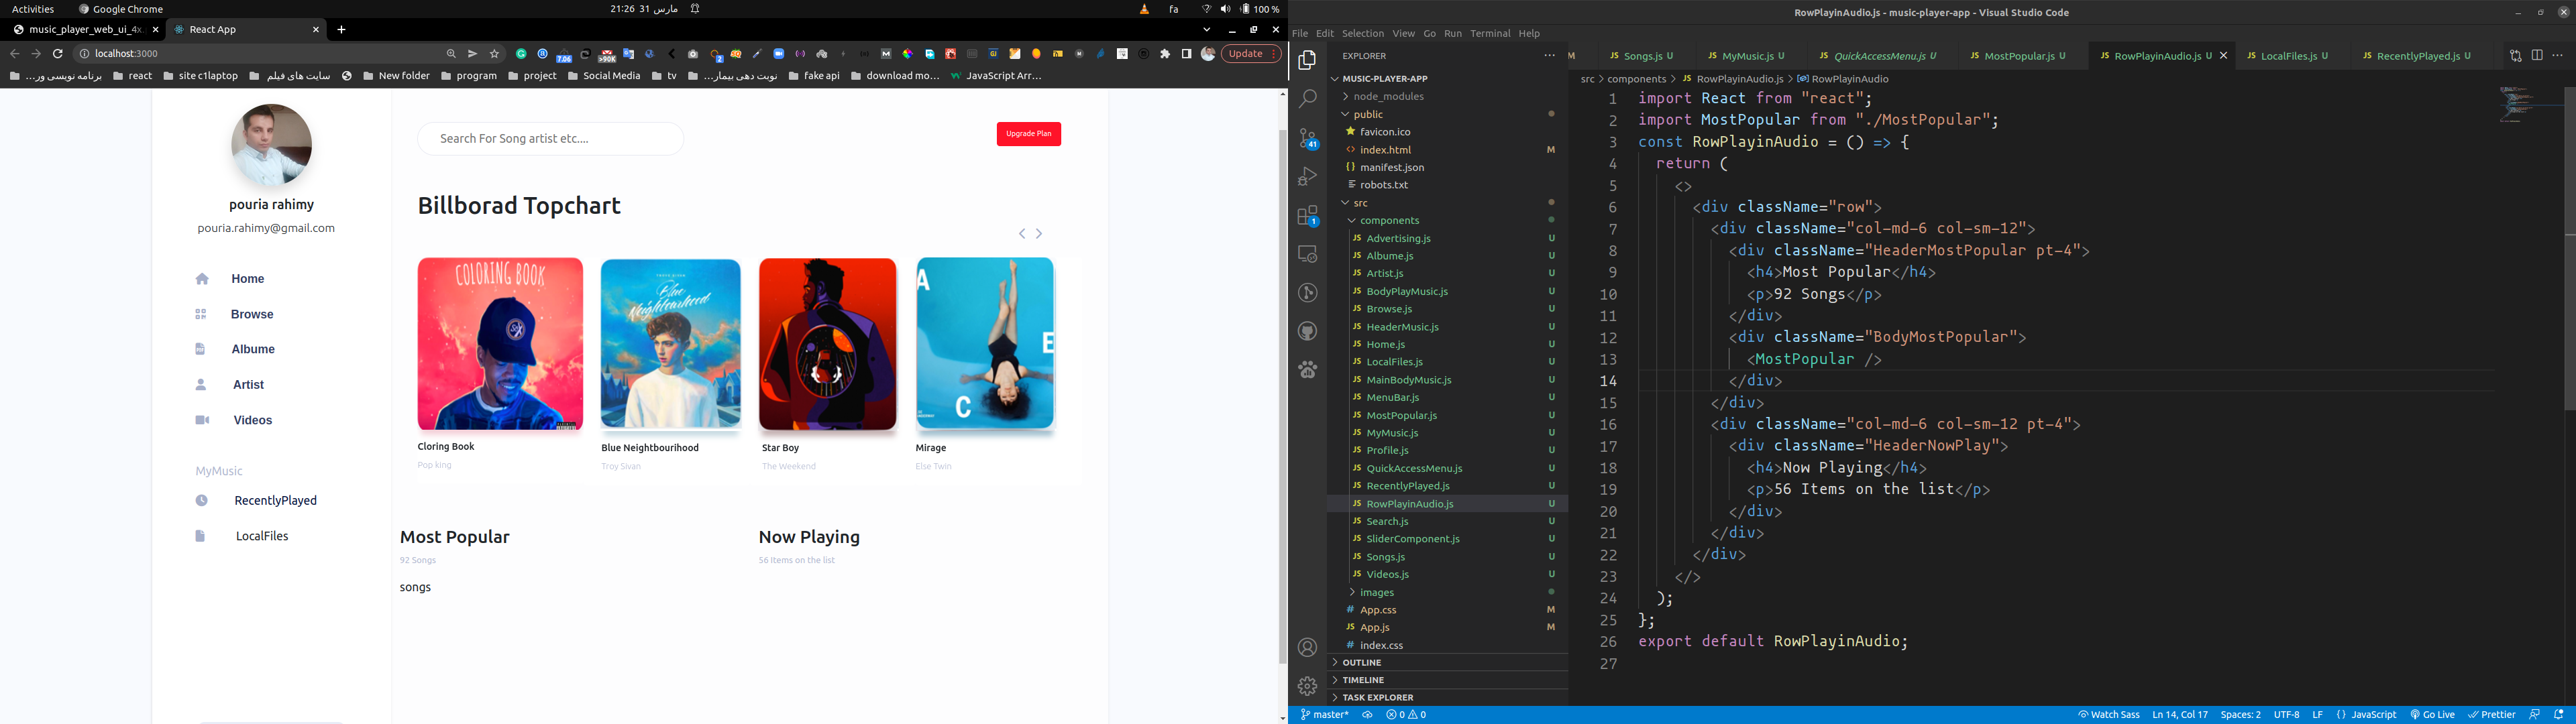Open the Terminal menu
Image resolution: width=2576 pixels, height=724 pixels.
(1489, 34)
